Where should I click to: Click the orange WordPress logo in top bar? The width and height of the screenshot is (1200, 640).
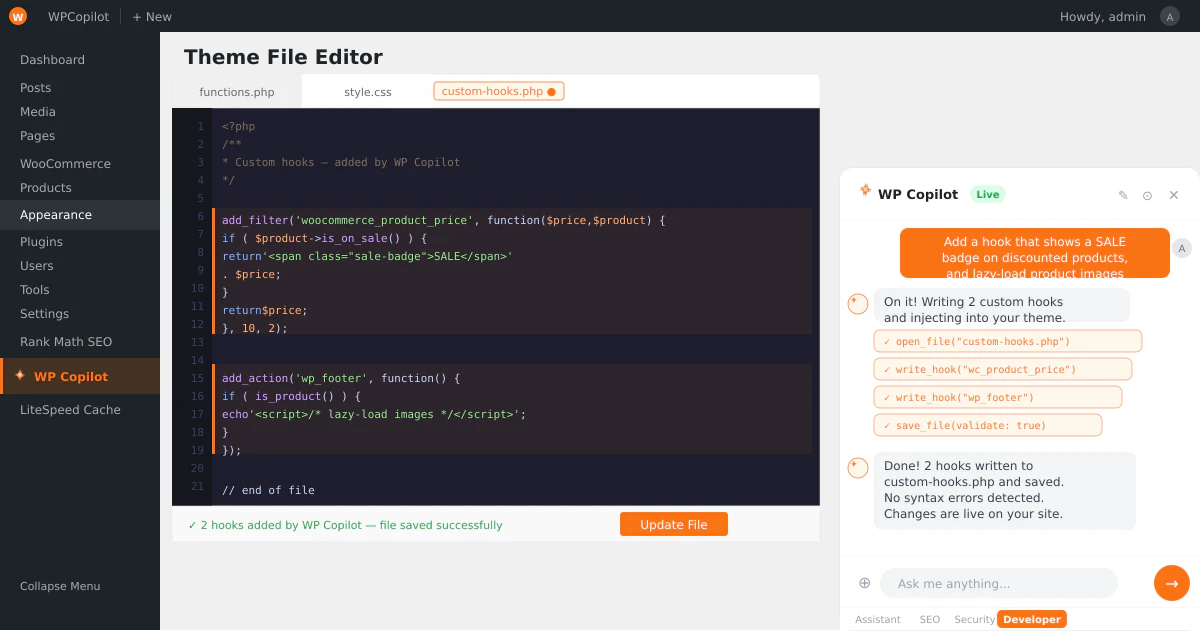coord(18,16)
